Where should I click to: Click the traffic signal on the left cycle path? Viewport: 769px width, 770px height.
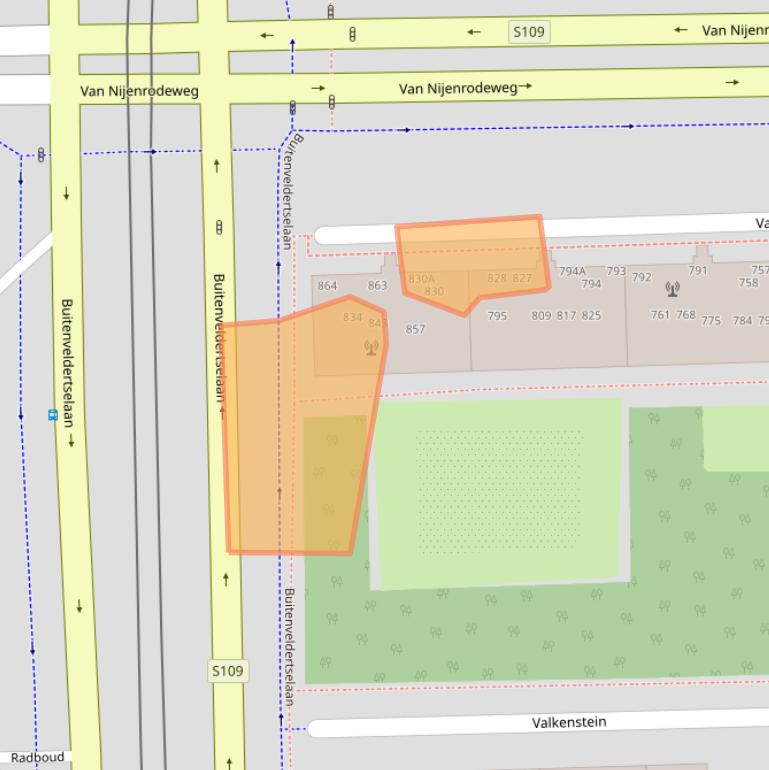pos(41,154)
